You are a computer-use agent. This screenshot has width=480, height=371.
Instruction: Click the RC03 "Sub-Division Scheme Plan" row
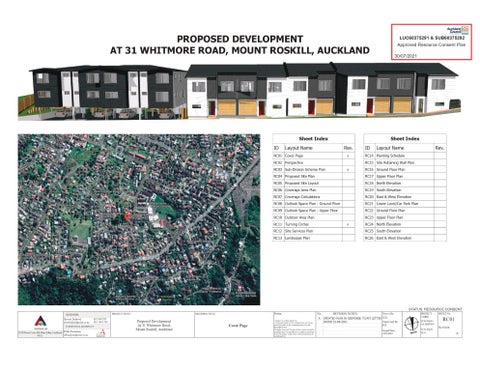(x=314, y=169)
